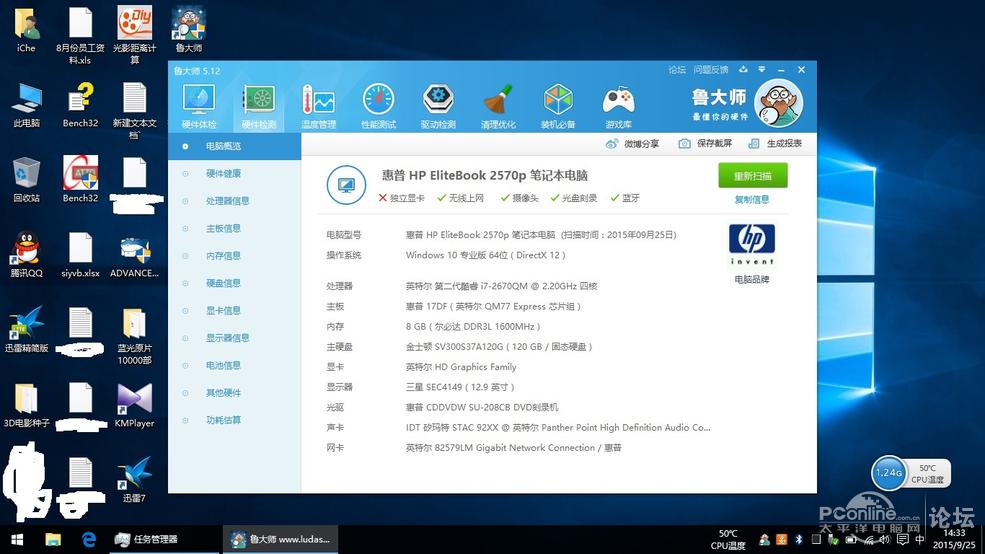Select the 鲁大师 desktop shortcut
The image size is (985, 554).
(x=188, y=30)
